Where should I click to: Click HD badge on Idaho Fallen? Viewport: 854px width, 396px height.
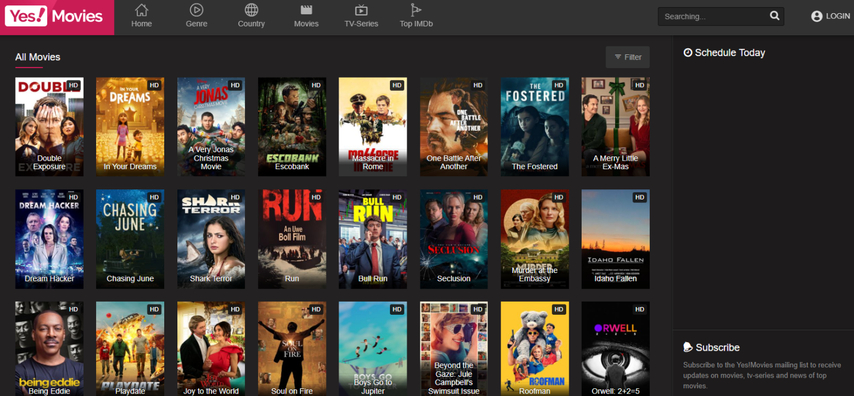pyautogui.click(x=639, y=197)
